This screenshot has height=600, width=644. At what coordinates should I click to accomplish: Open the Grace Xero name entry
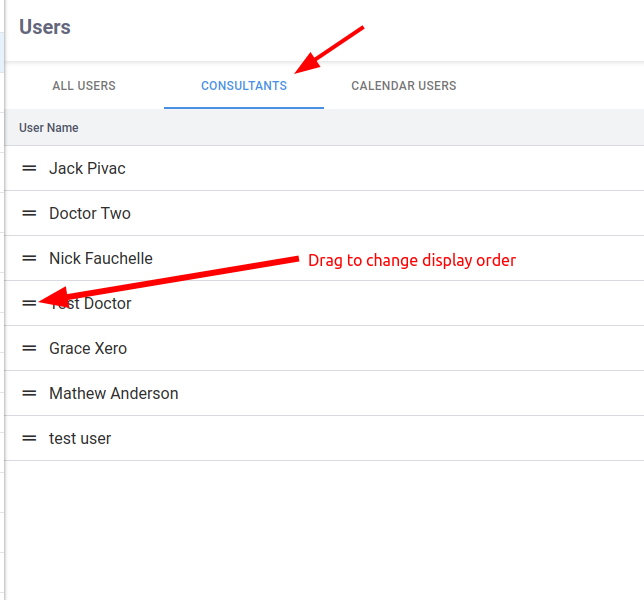88,348
